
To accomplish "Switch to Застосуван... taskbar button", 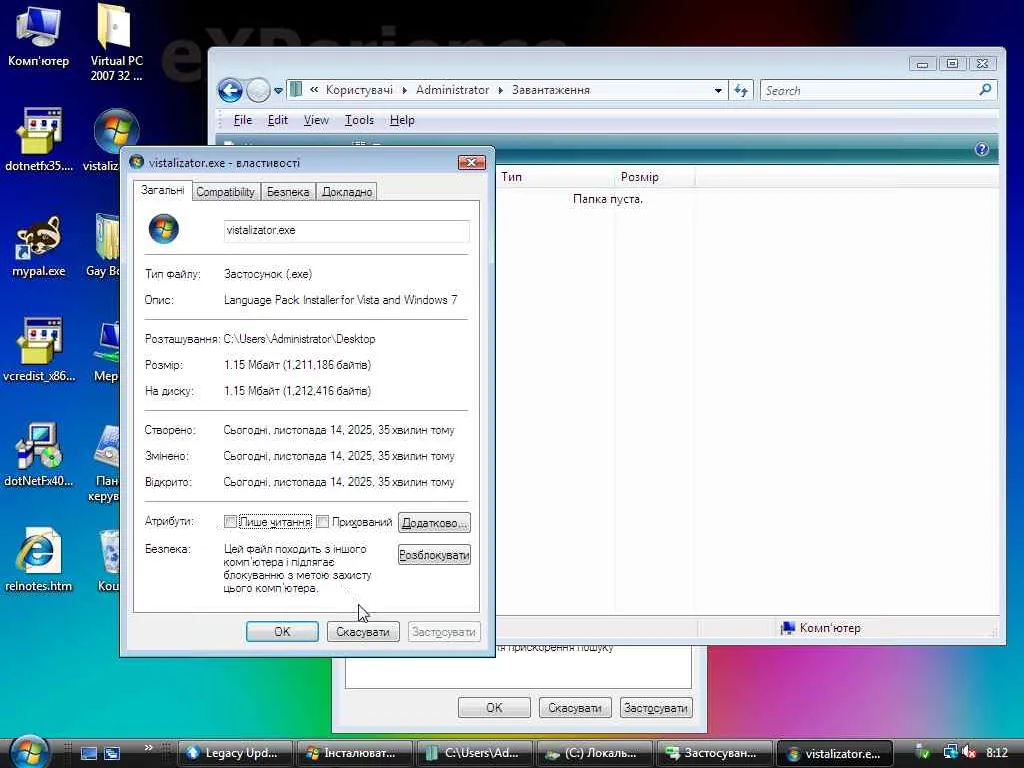I will (714, 753).
